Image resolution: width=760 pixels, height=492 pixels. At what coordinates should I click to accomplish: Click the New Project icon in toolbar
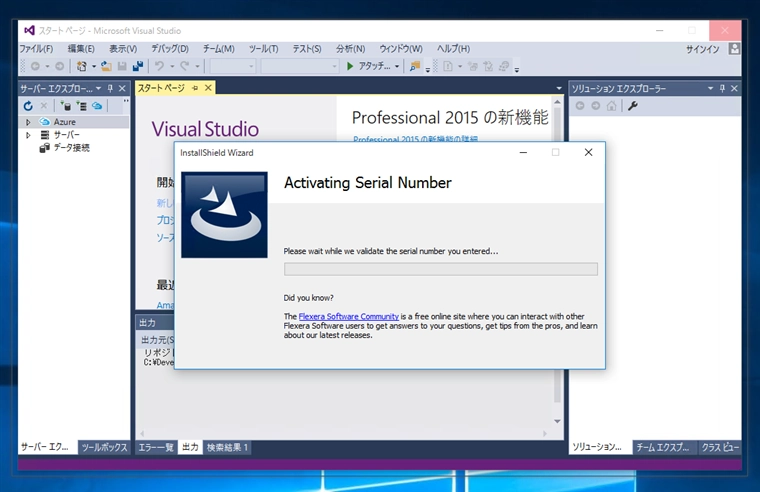[81, 66]
